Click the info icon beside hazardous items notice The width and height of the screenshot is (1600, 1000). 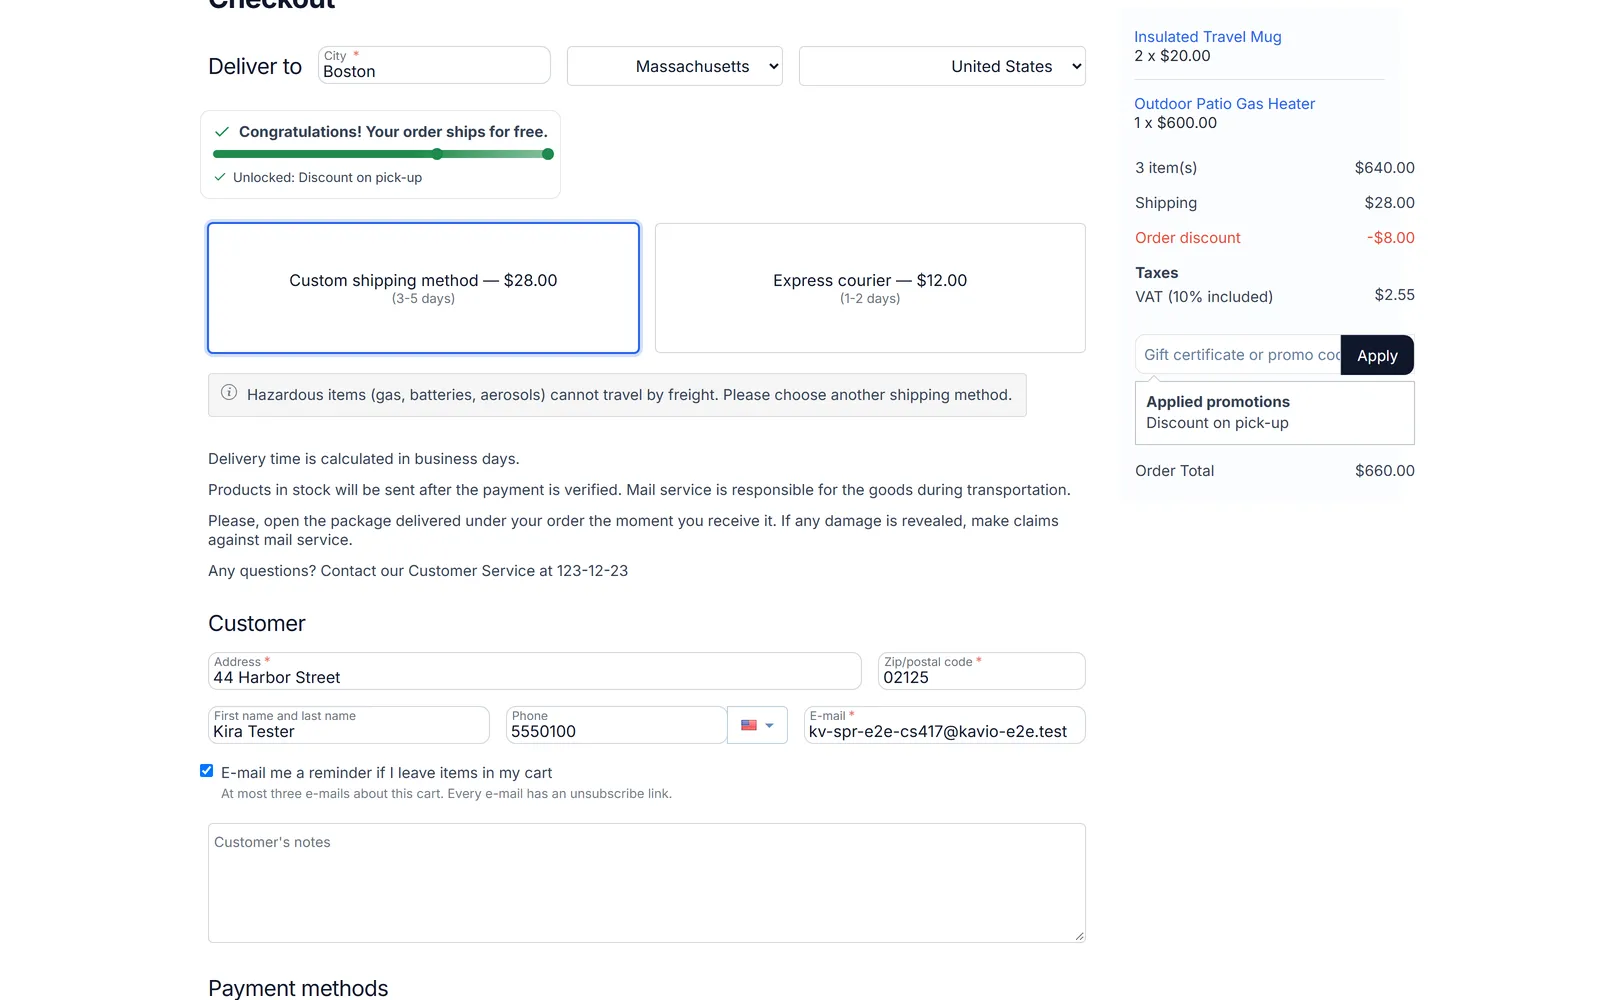[x=229, y=393]
